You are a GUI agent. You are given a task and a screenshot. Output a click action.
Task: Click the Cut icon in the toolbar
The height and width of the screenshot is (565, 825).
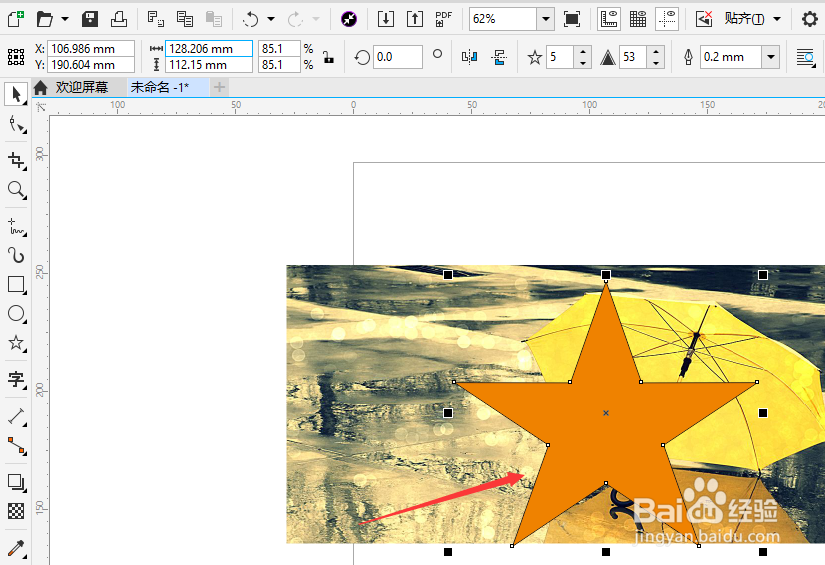[155, 19]
